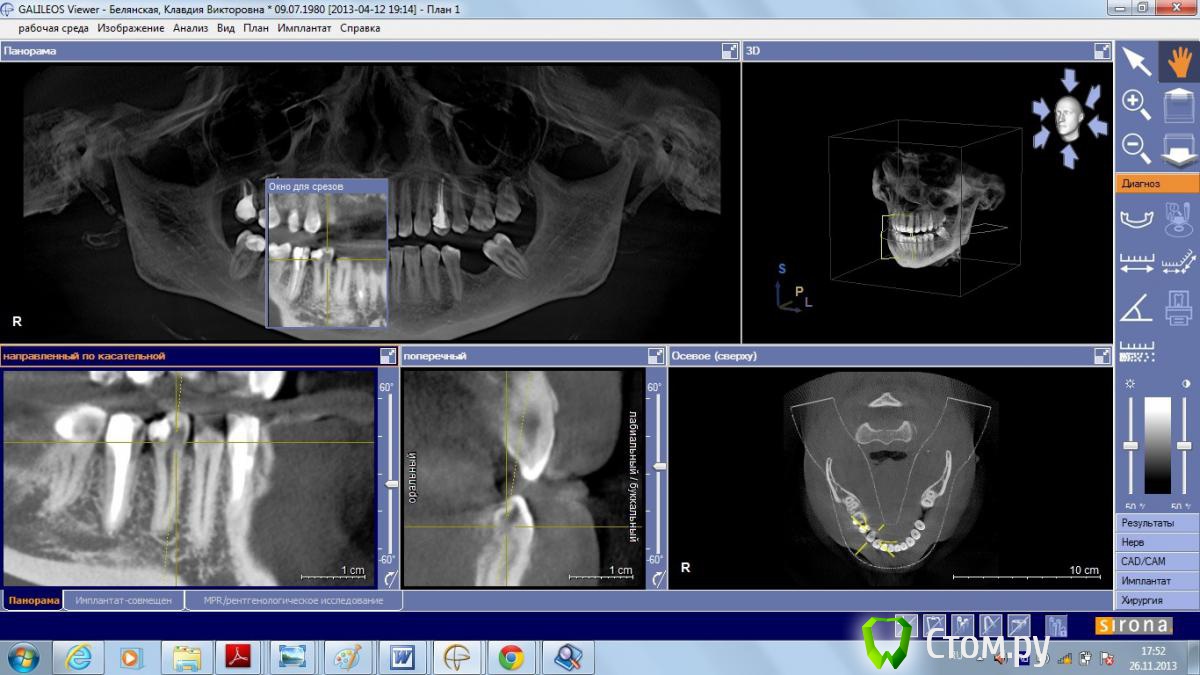Open the Хирургия panel button

1157,600
